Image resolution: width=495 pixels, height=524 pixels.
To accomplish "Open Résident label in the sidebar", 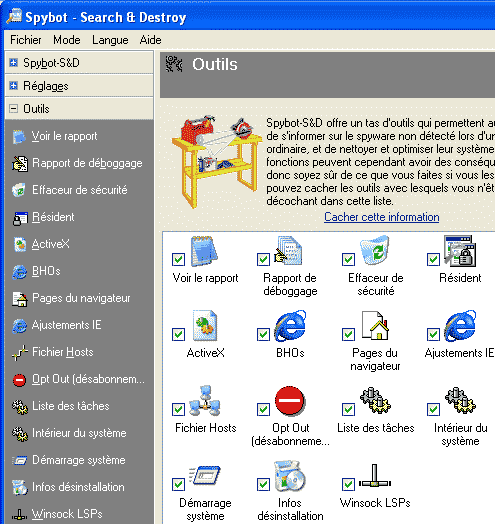I will click(x=53, y=218).
